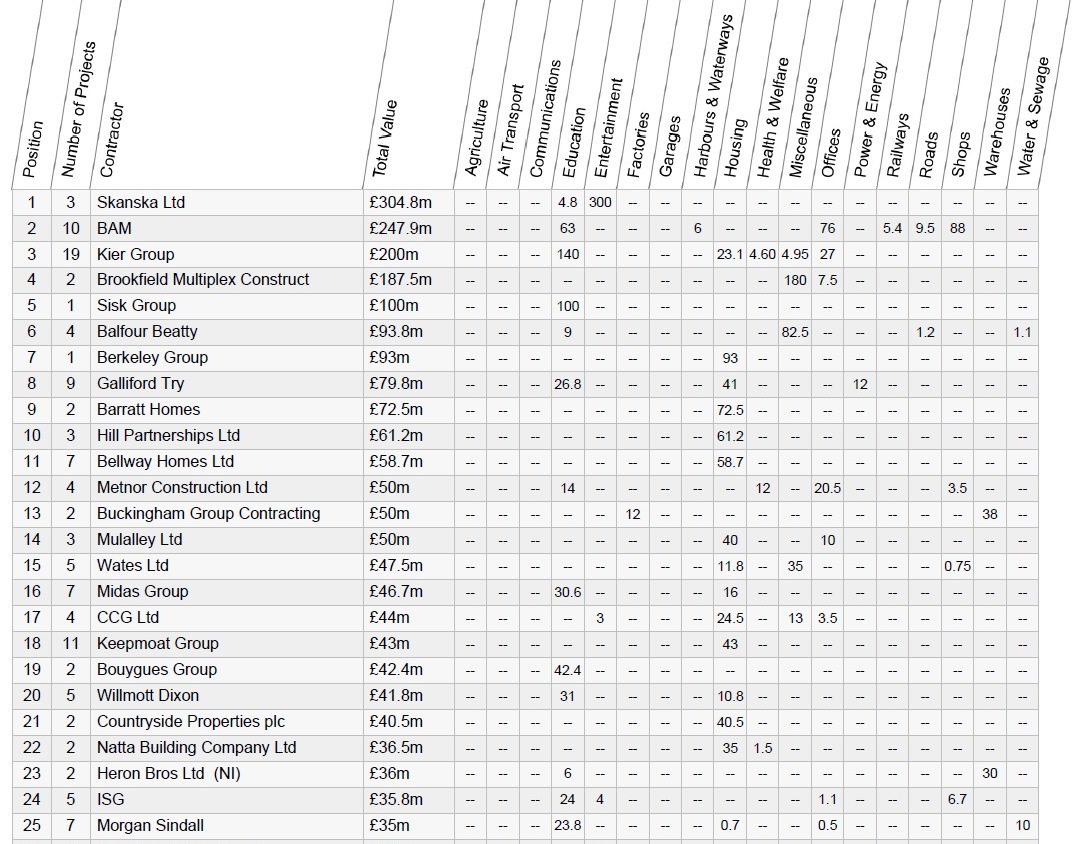Select the Water & Sewage column header

point(1033,117)
